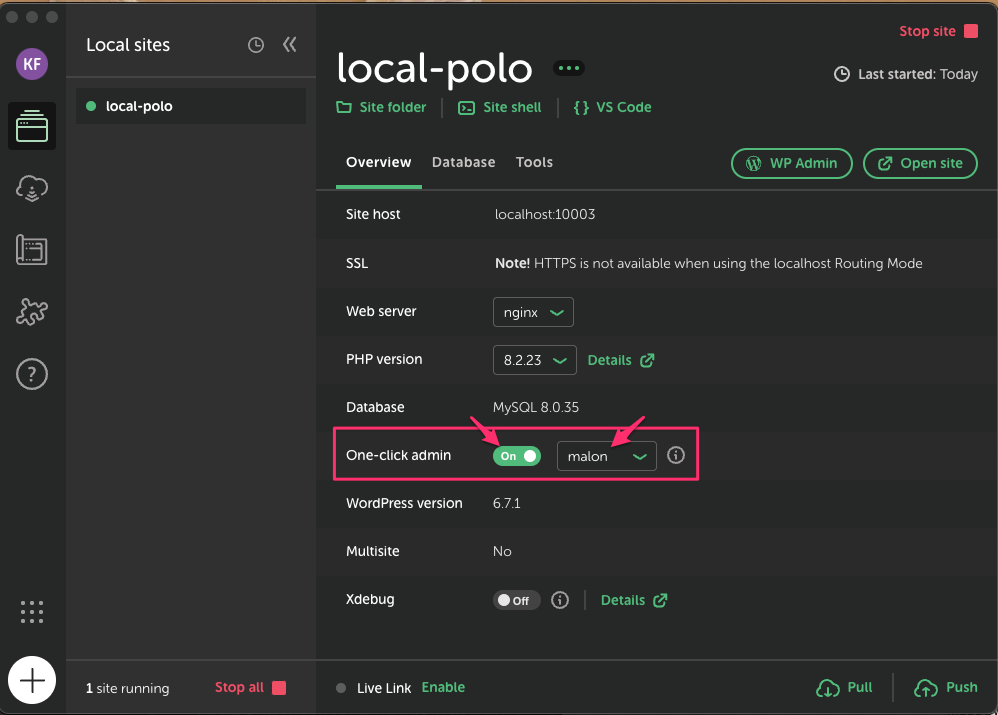Open the apps grid icon

tap(32, 611)
